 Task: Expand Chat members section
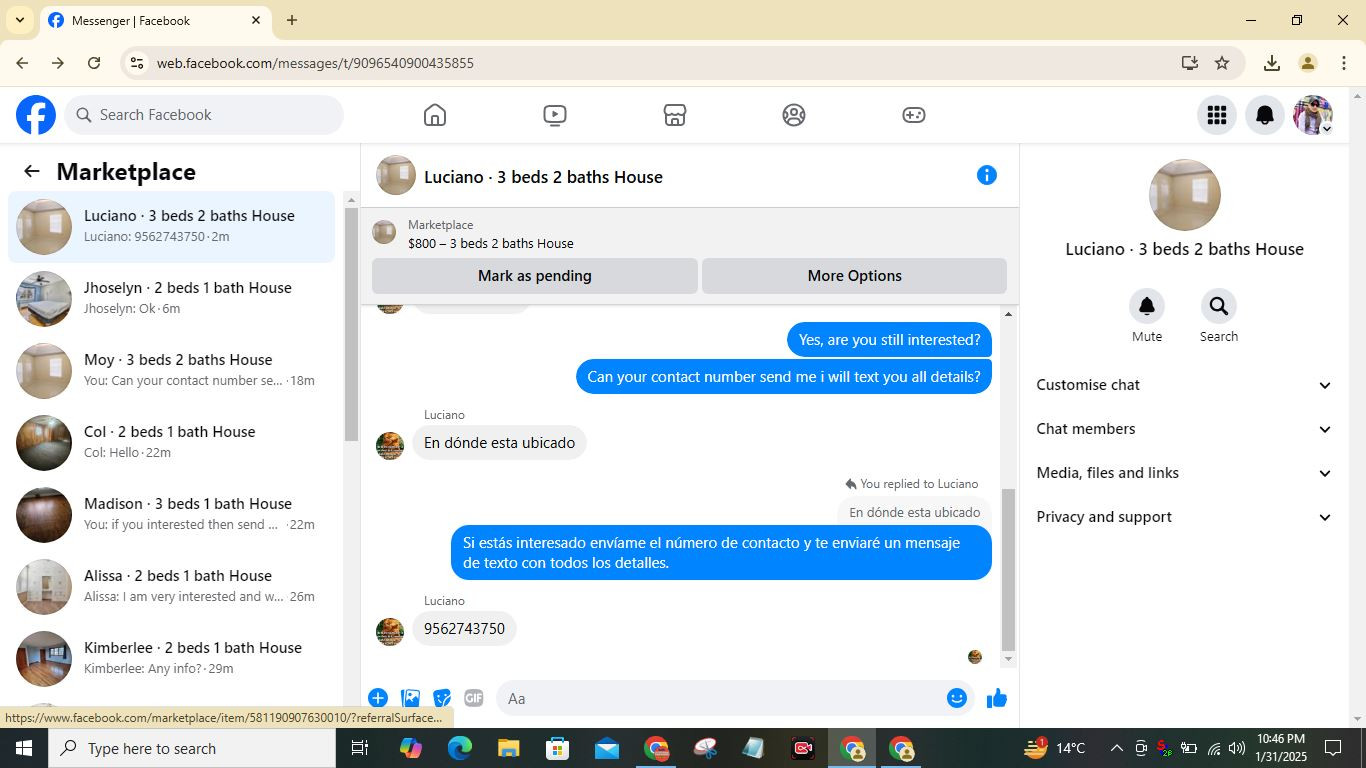(x=1185, y=429)
